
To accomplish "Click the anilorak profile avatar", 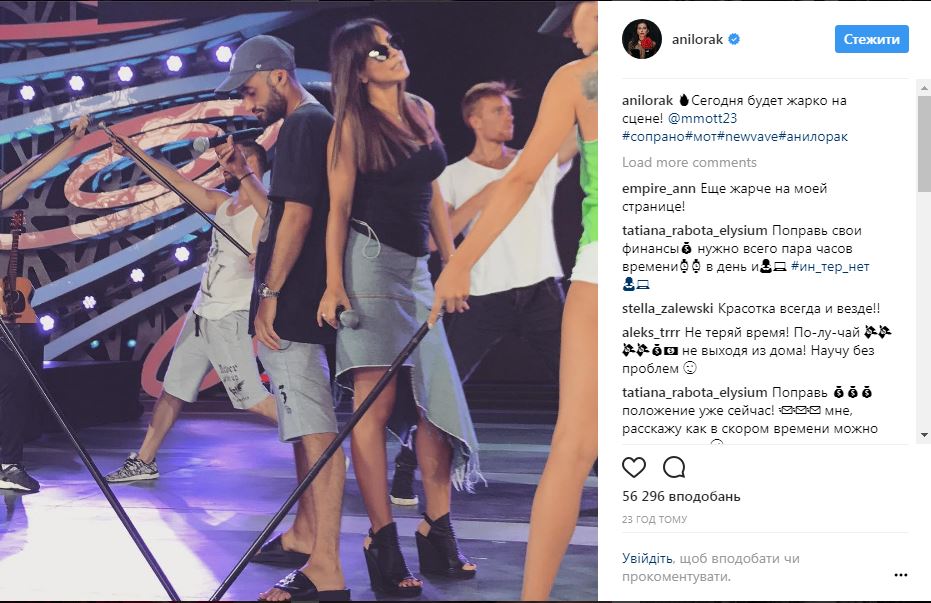I will coord(642,39).
